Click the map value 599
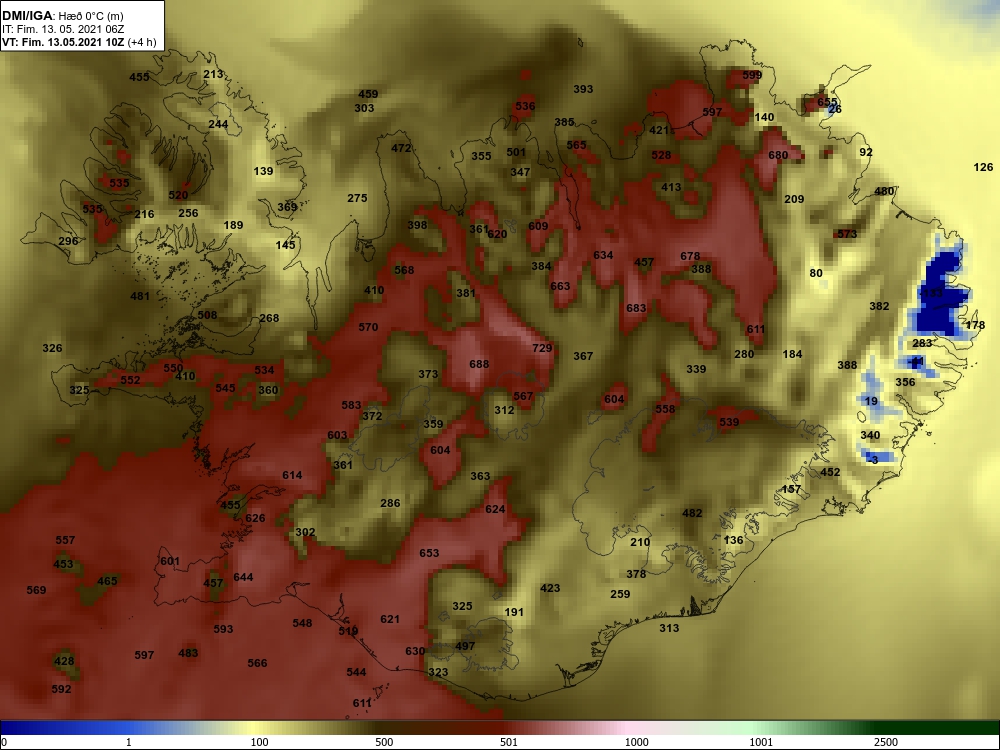Image resolution: width=1000 pixels, height=750 pixels. 752,75
